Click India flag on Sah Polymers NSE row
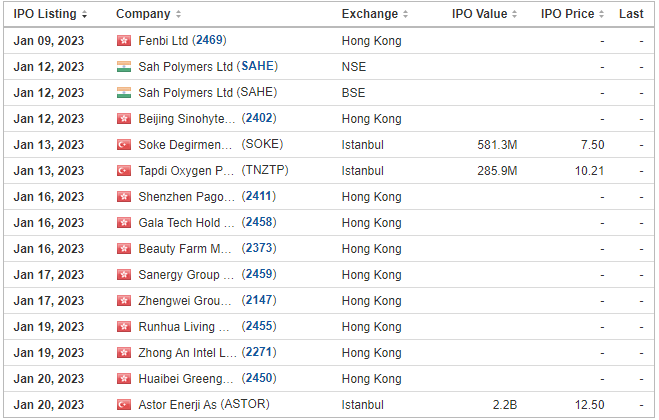Viewport: 659px width, 420px height. pos(124,67)
